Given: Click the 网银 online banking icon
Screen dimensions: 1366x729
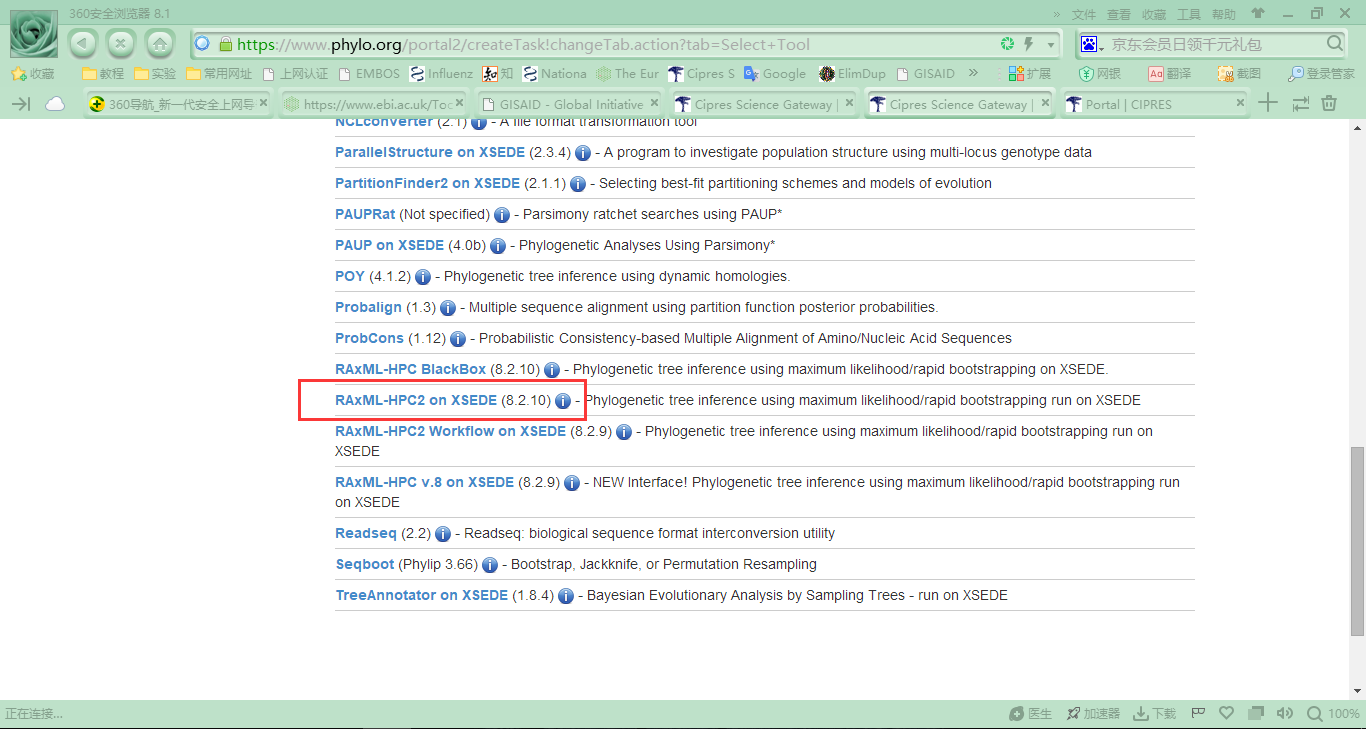Looking at the screenshot, I should [x=1100, y=73].
